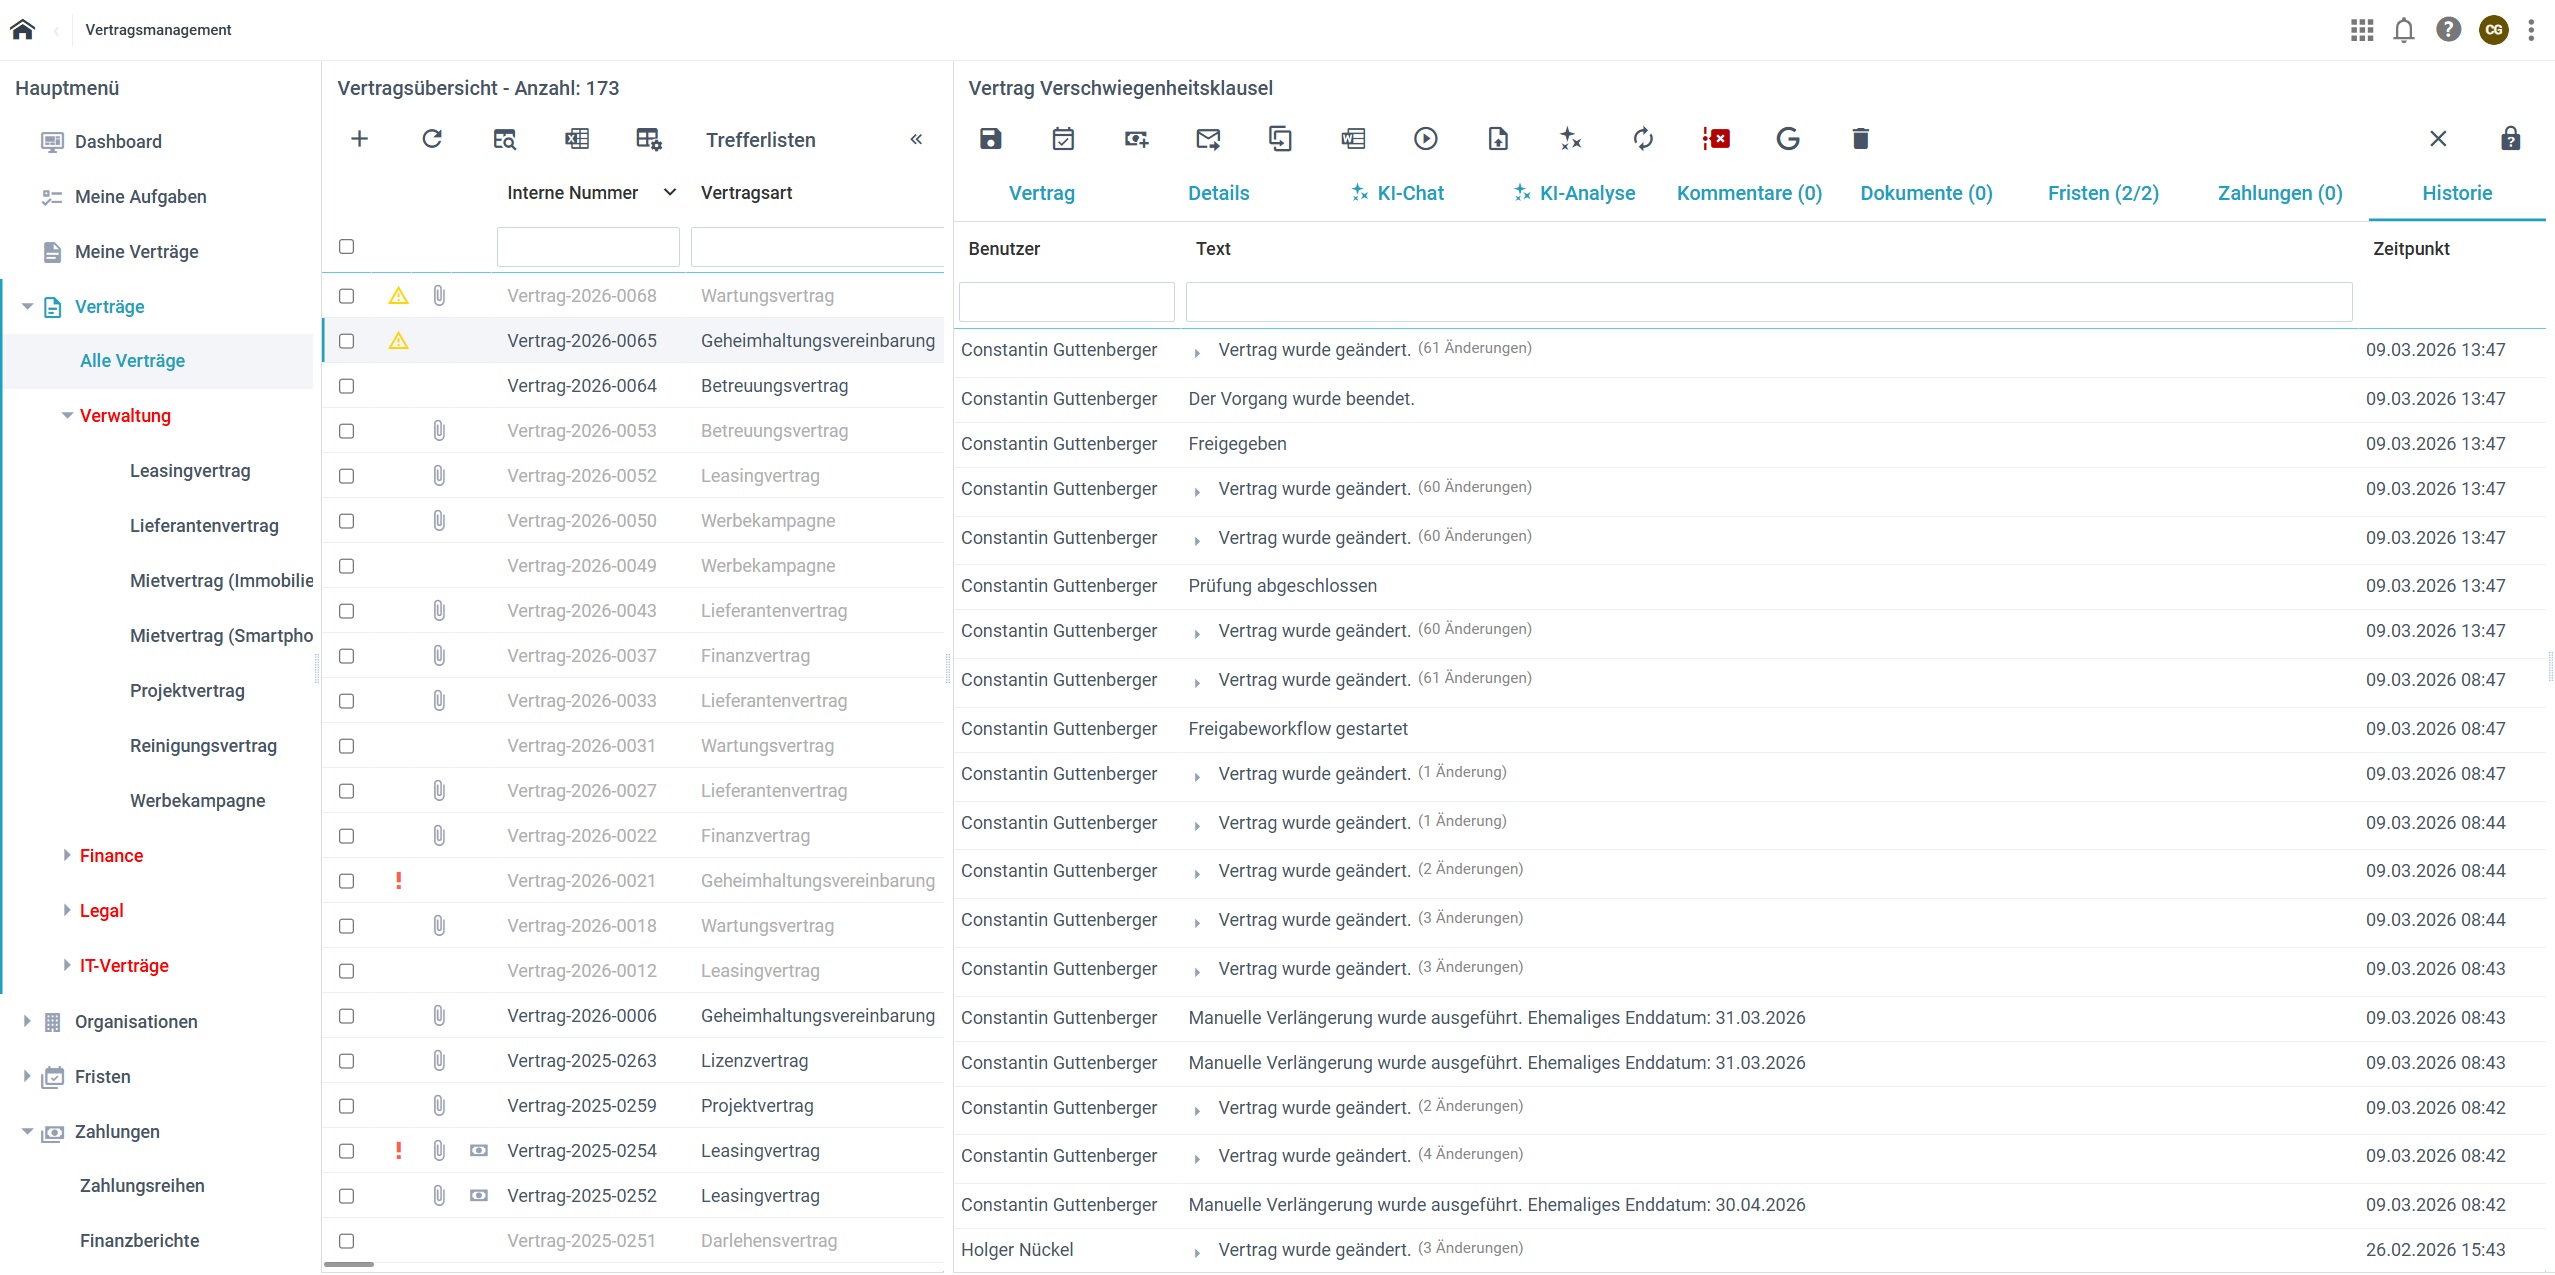
Task: Collapse the Verwaltung tree node
Action: [x=67, y=416]
